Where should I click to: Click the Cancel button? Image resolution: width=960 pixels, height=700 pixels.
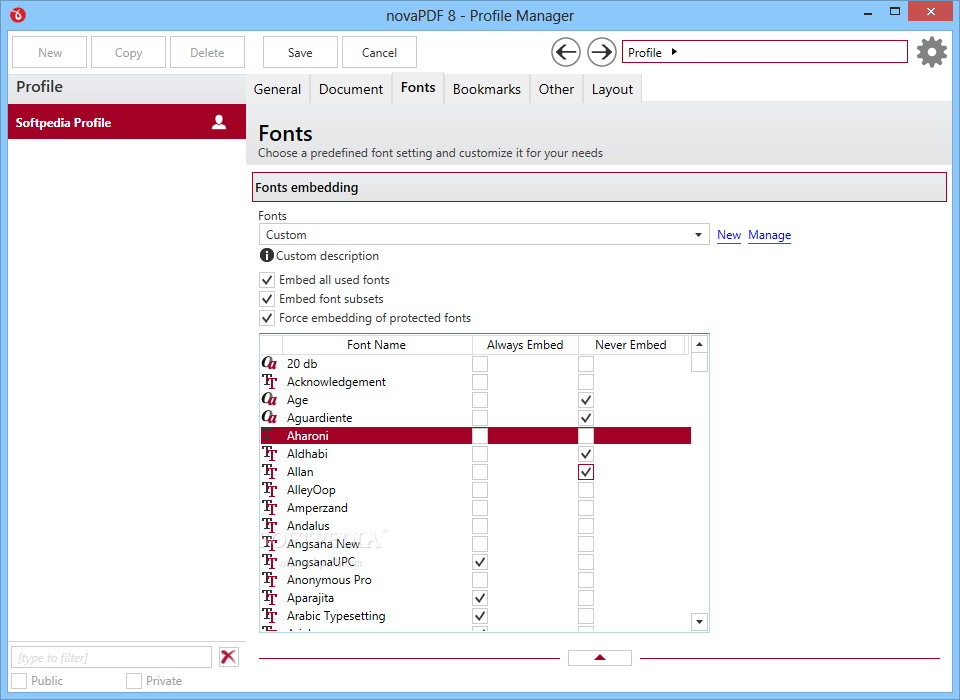click(379, 52)
